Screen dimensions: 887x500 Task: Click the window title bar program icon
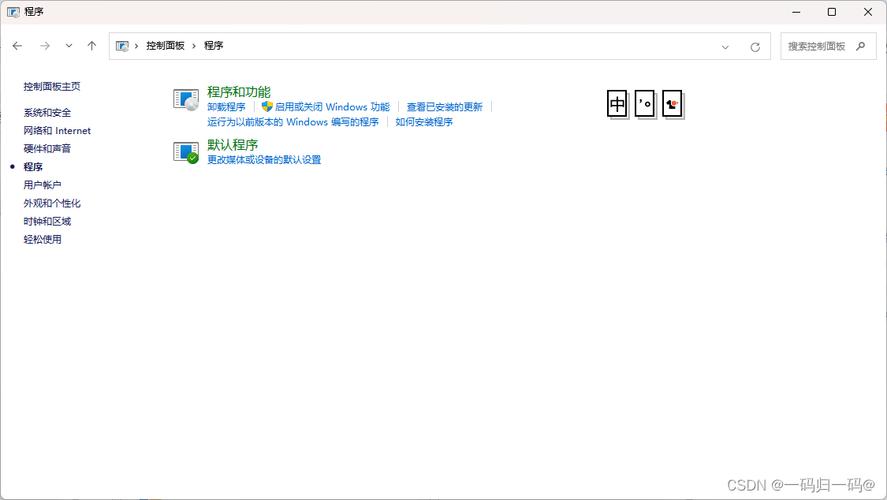pyautogui.click(x=13, y=12)
